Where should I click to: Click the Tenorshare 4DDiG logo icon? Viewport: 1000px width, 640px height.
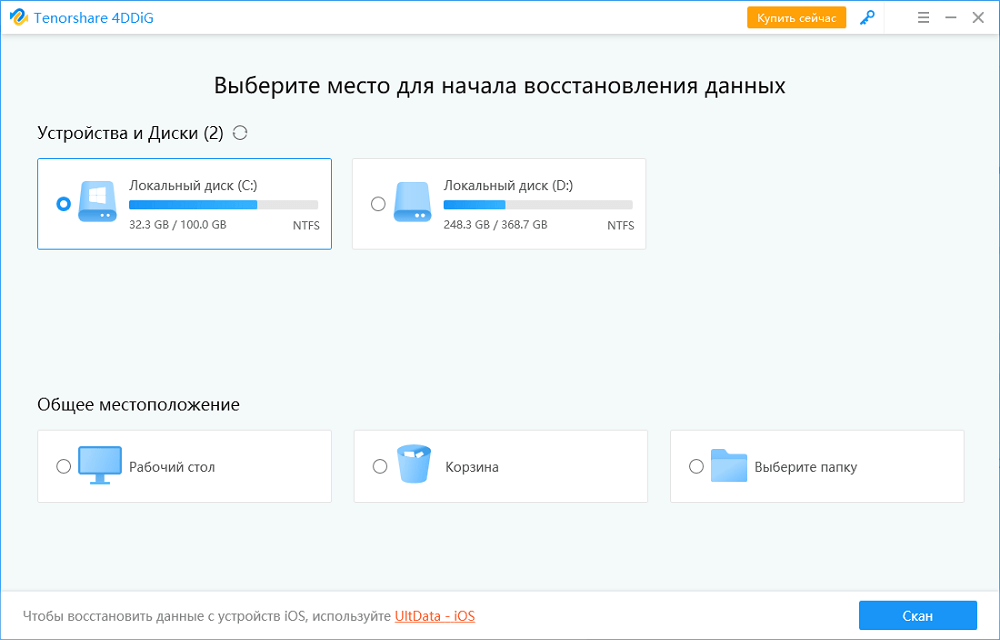(x=20, y=17)
